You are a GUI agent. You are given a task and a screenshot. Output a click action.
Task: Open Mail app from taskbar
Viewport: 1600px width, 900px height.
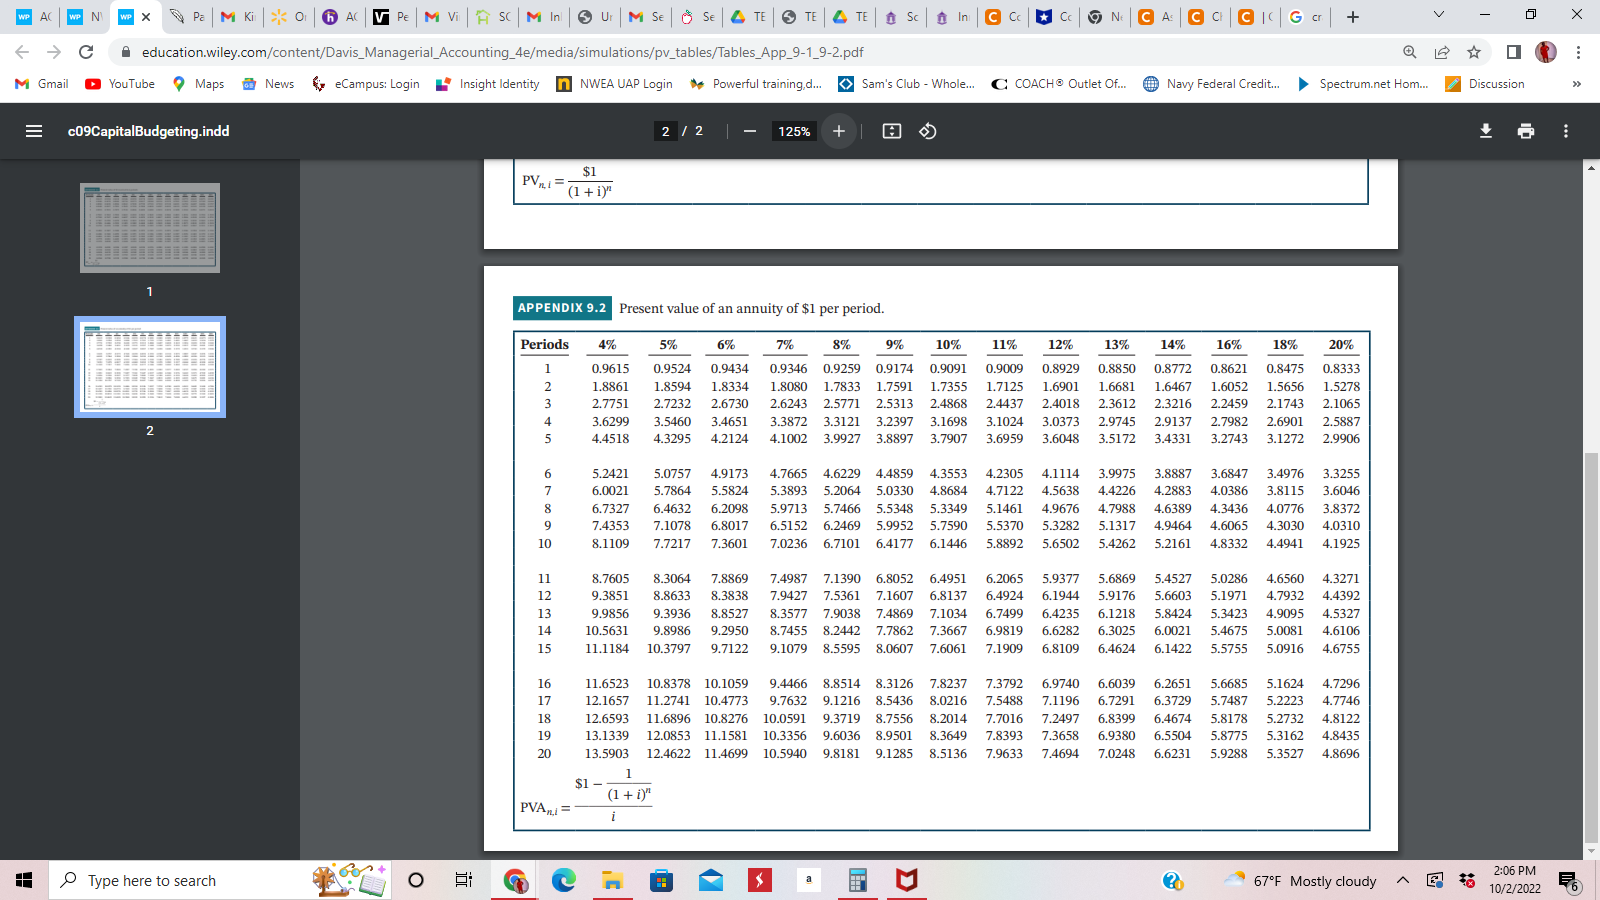(710, 880)
